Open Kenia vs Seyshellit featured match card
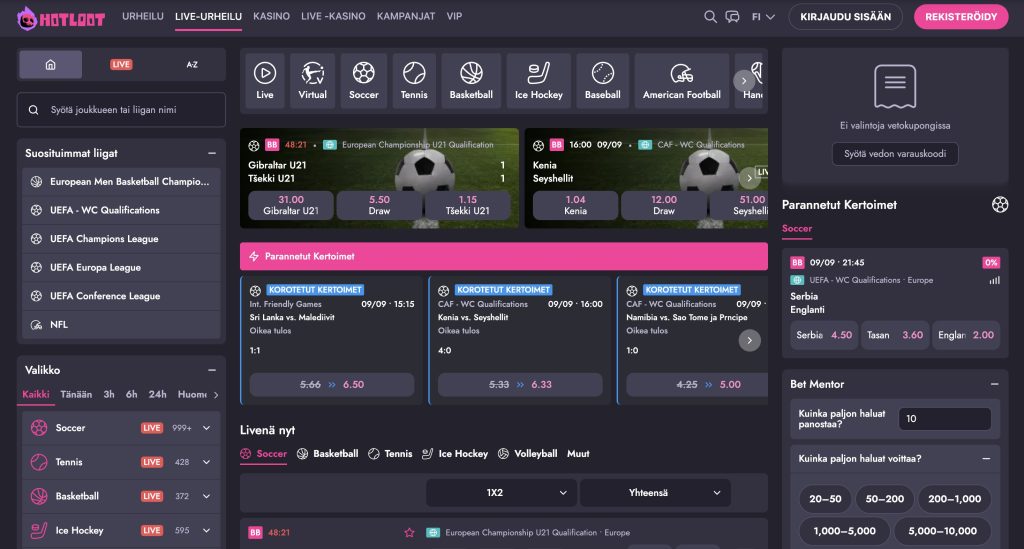The width and height of the screenshot is (1024, 549). [x=647, y=178]
